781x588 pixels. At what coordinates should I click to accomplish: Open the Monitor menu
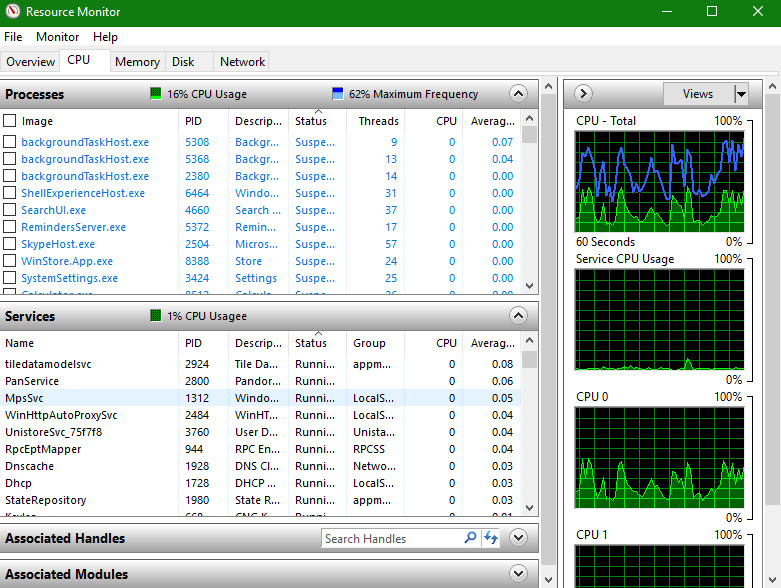point(57,37)
